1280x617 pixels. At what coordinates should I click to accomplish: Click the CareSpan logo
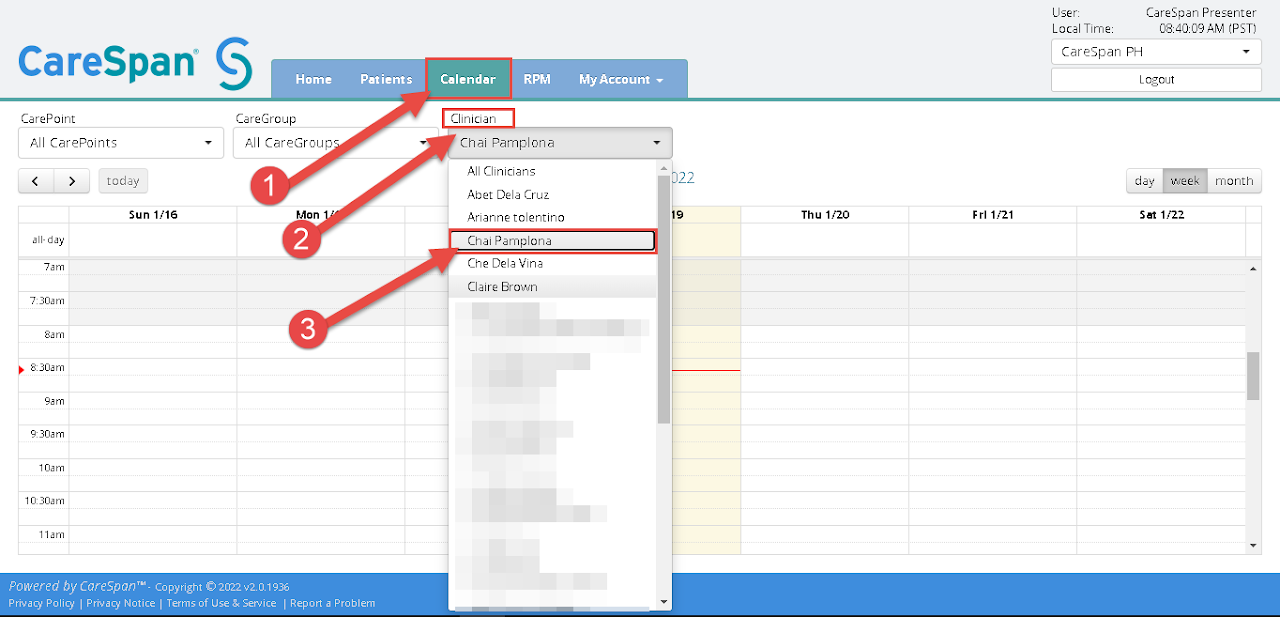135,62
